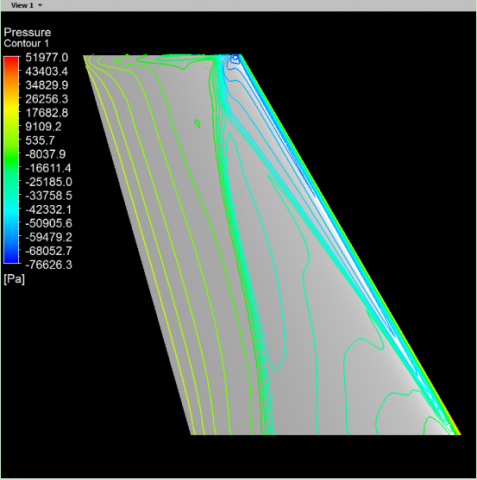Click the small closed green contour loop
Image resolution: width=477 pixels, height=480 pixels.
(x=197, y=124)
